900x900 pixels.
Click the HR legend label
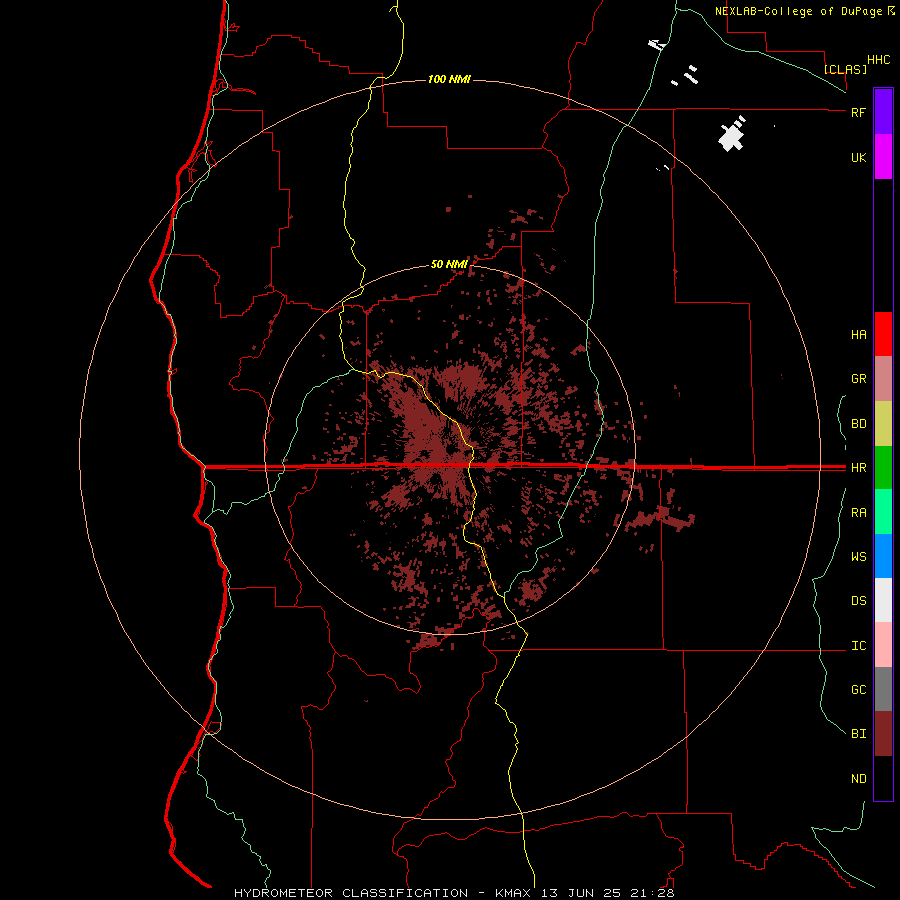[x=858, y=468]
